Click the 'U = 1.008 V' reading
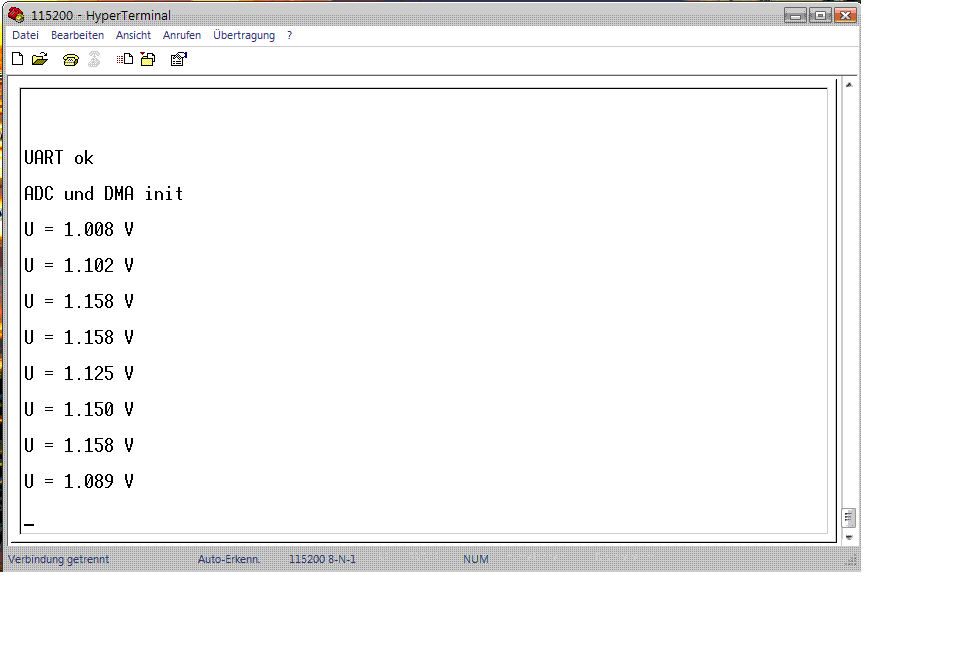961x648 pixels. [x=78, y=230]
